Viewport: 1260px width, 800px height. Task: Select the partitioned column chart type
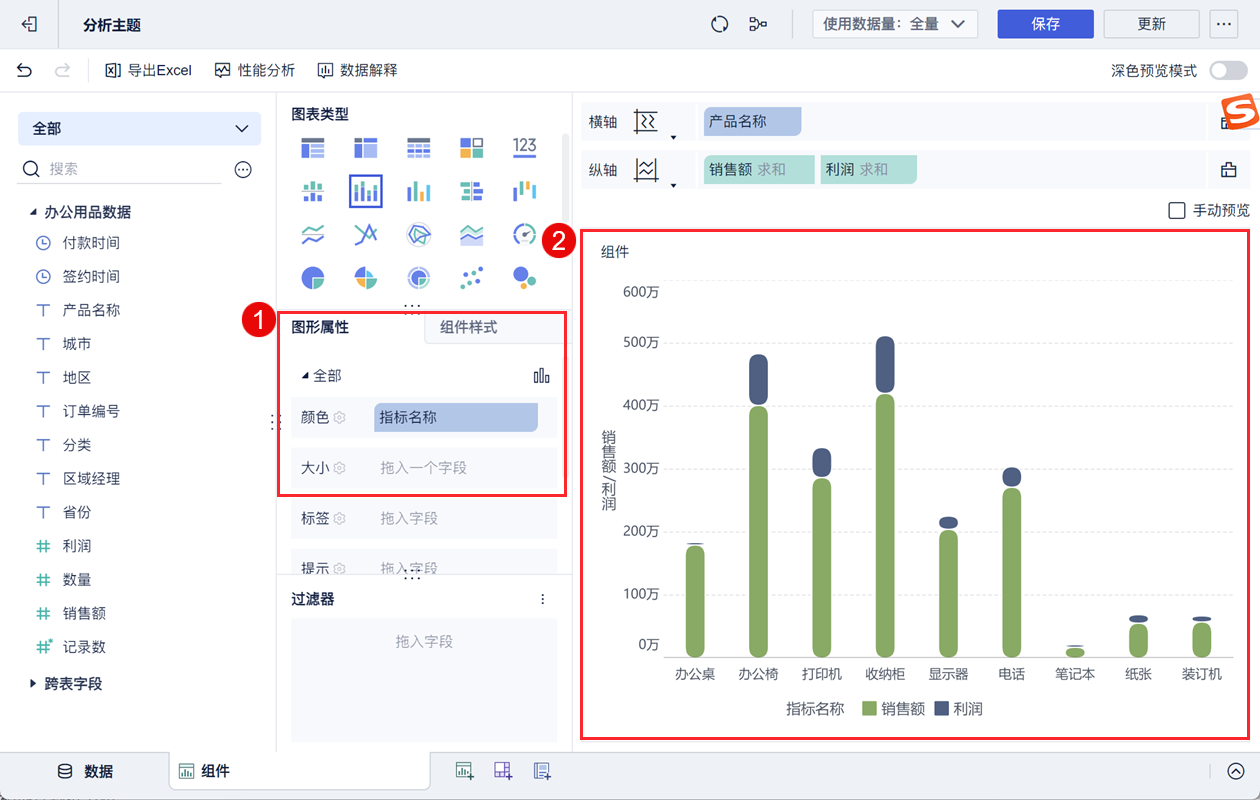point(313,190)
